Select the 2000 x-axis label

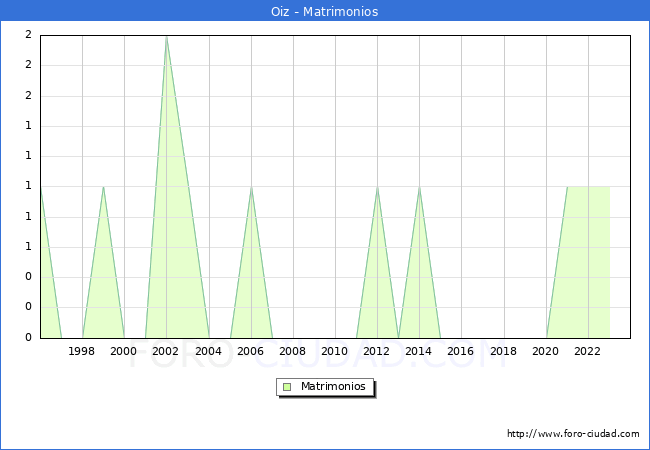[124, 351]
